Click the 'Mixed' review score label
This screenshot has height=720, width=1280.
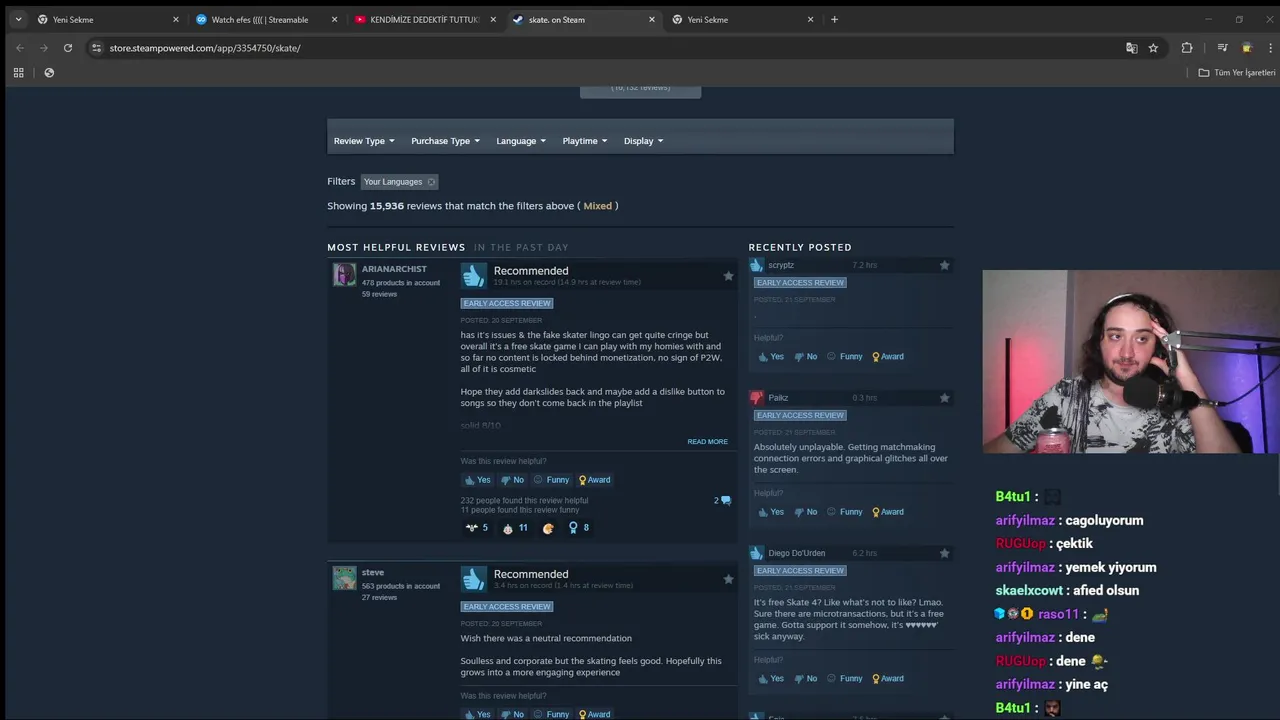click(597, 206)
